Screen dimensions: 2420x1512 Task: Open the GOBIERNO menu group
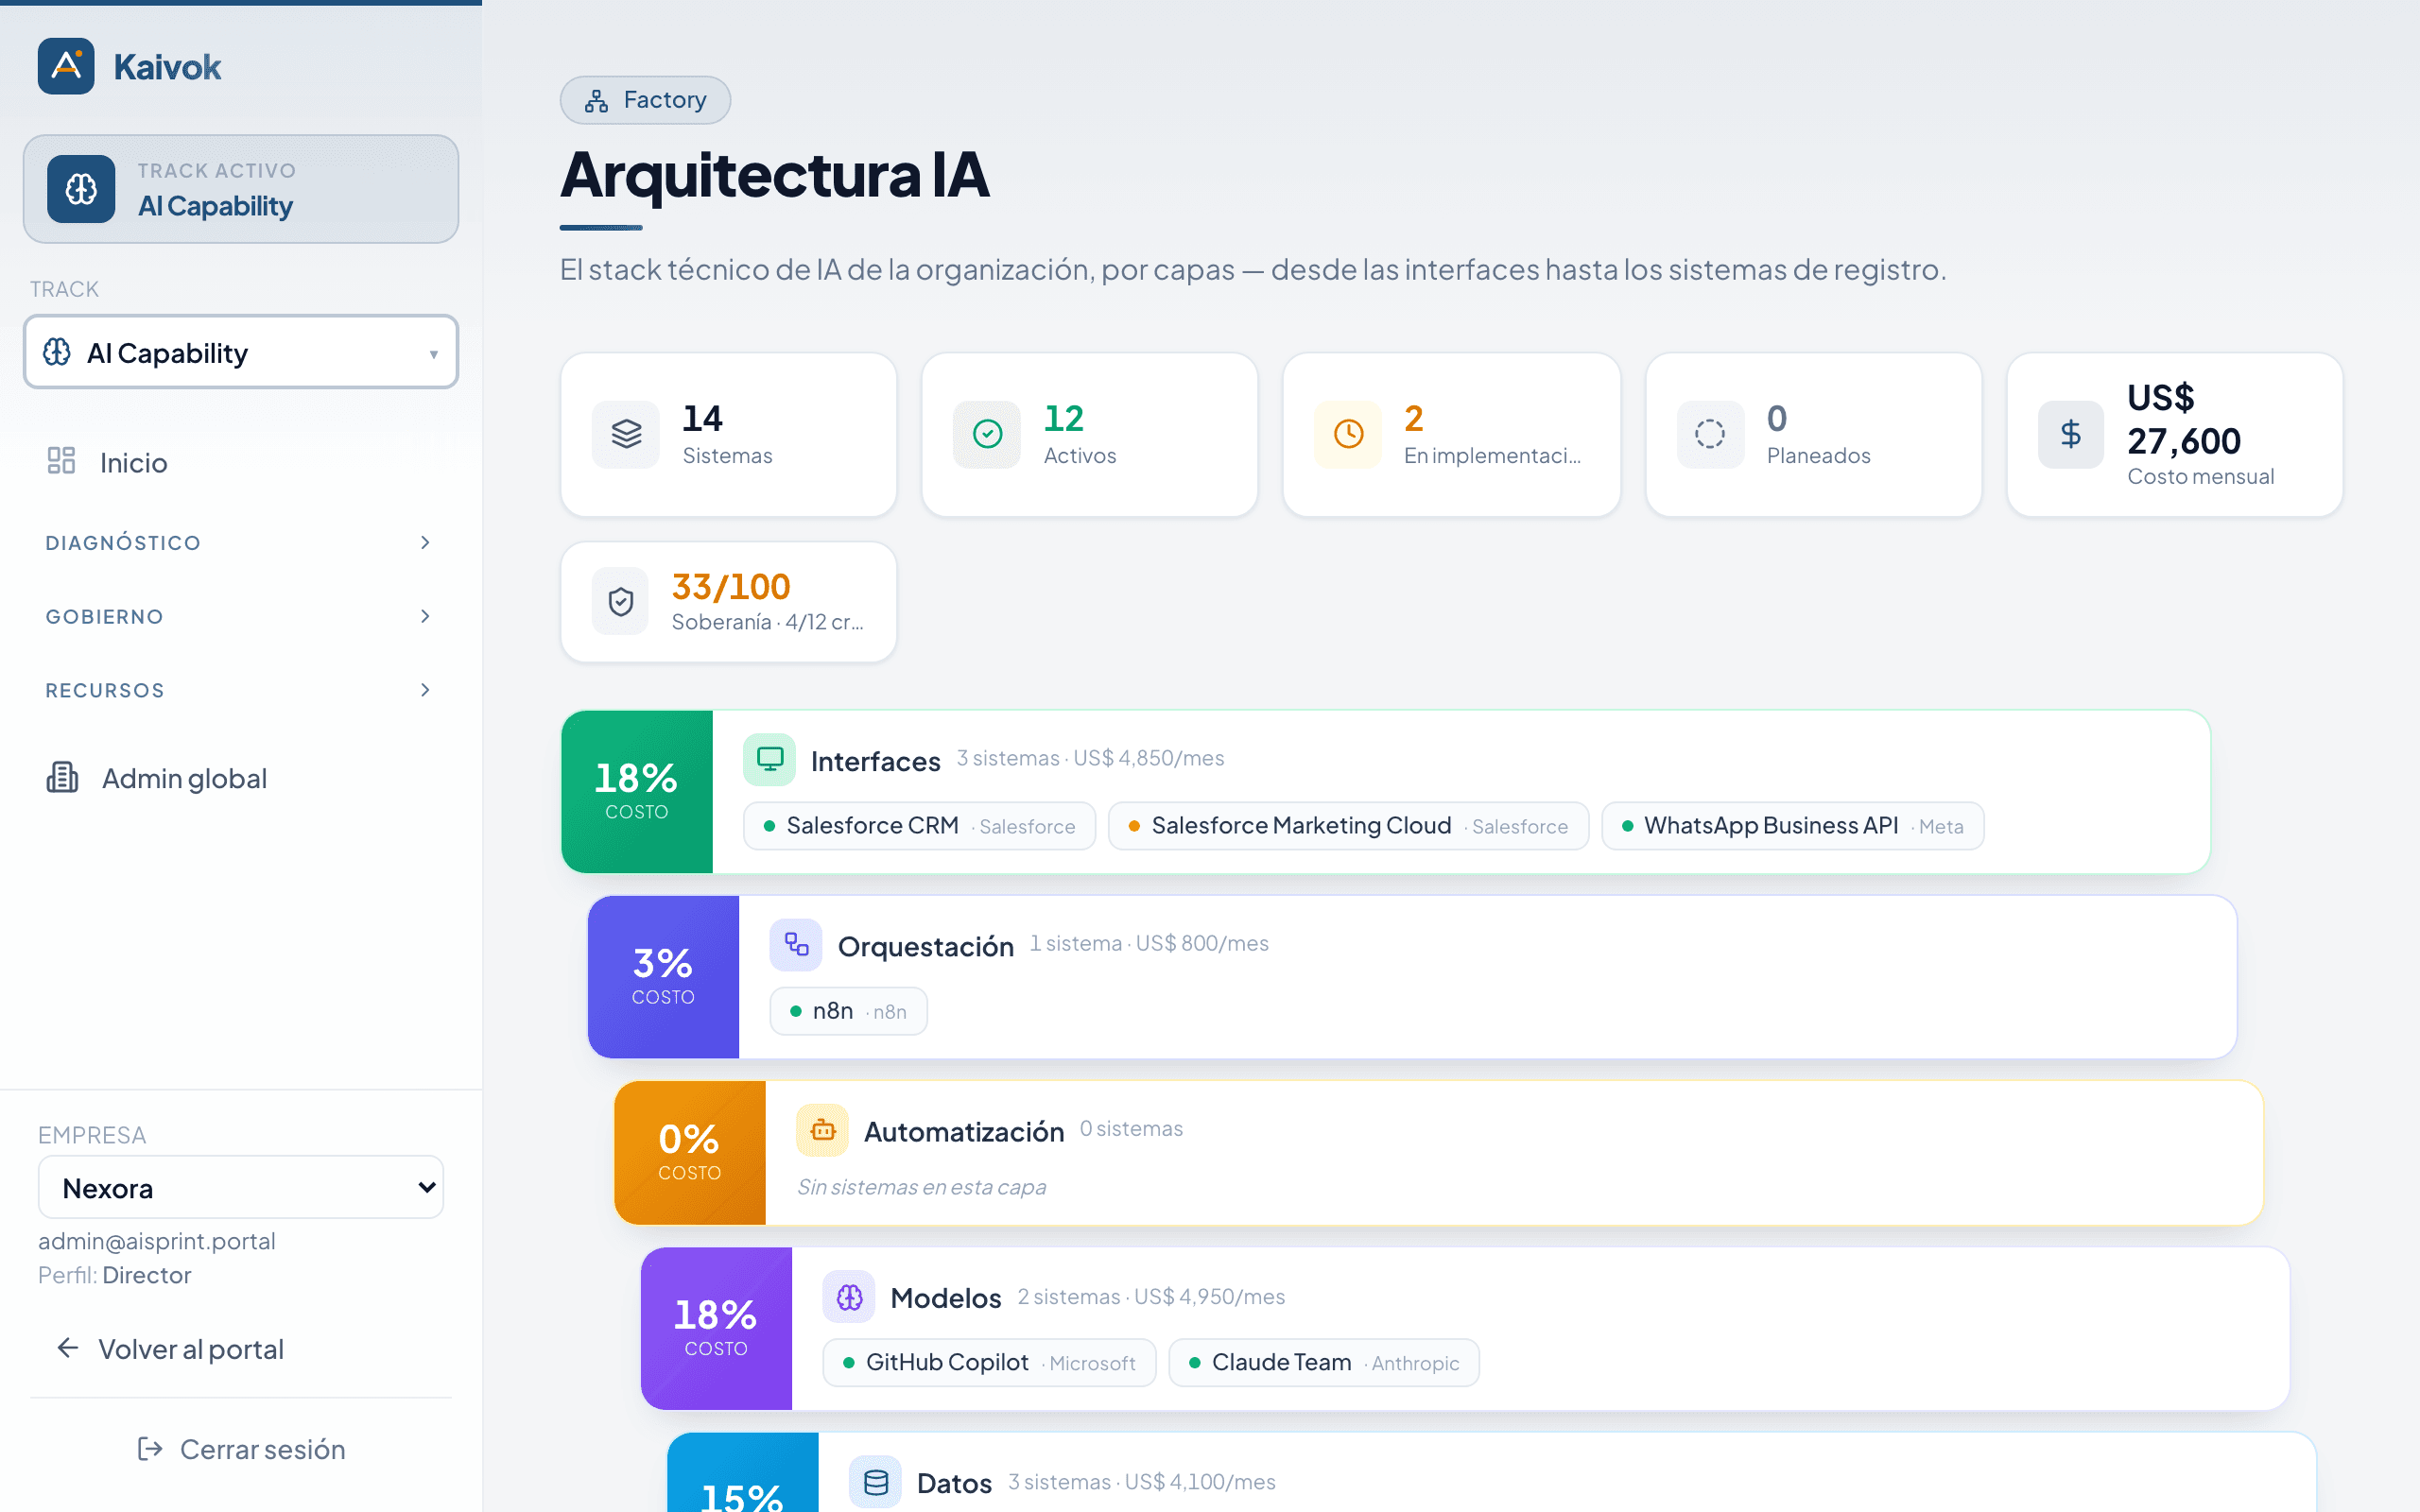pyautogui.click(x=241, y=616)
